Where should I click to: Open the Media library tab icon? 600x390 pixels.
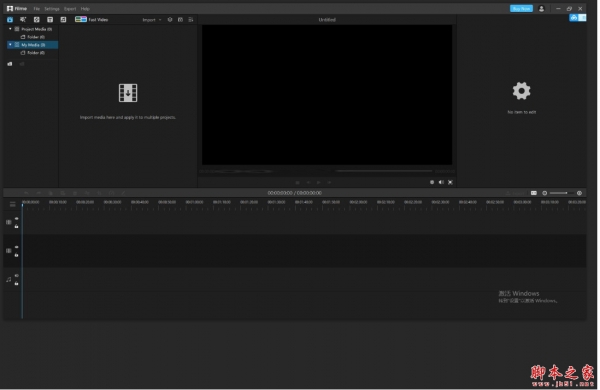pyautogui.click(x=10, y=20)
